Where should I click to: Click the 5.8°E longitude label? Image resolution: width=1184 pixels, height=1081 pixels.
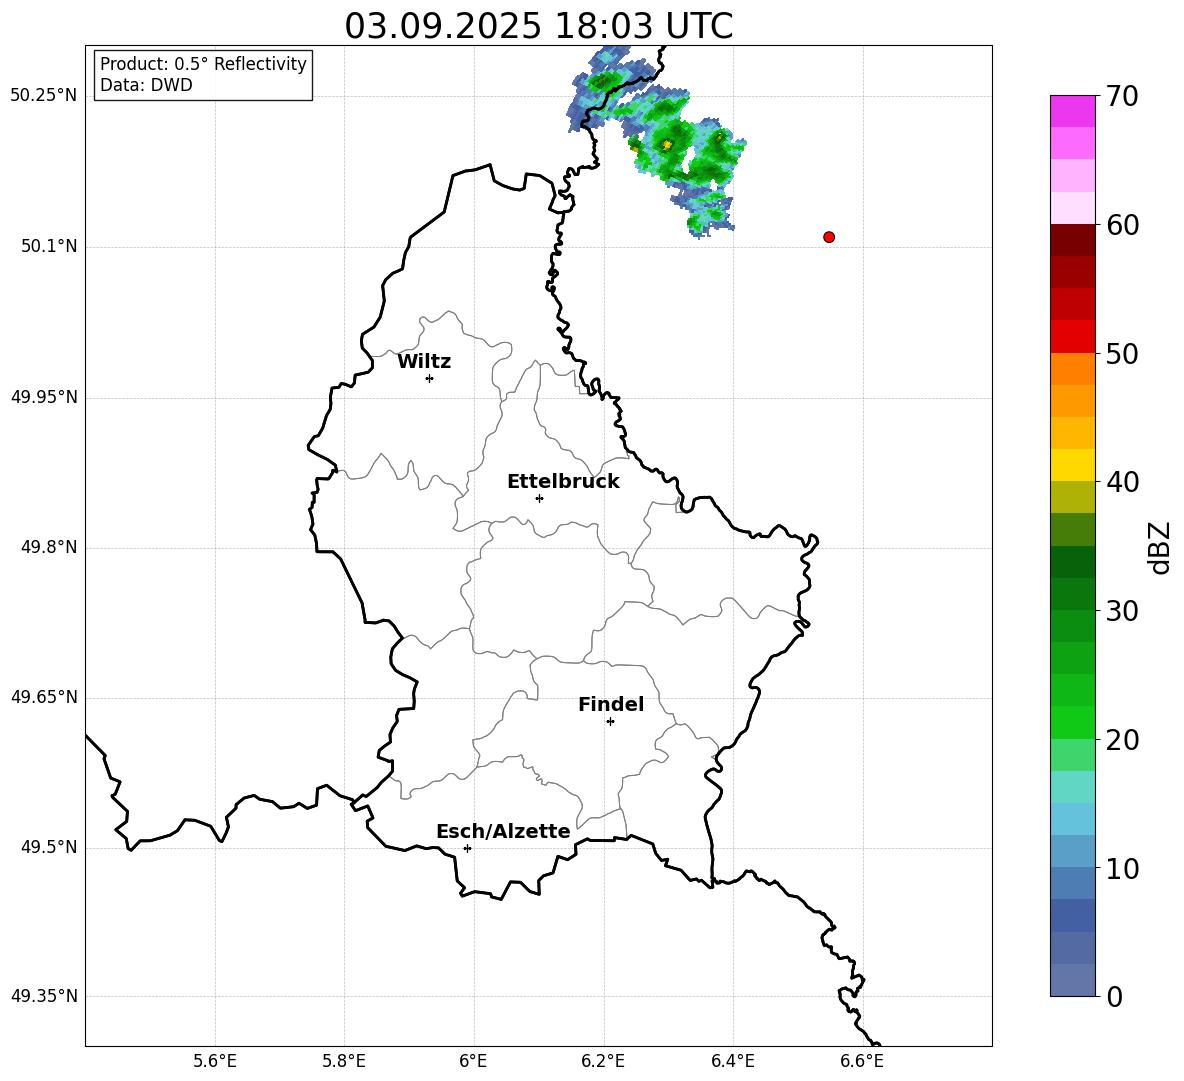344,1061
